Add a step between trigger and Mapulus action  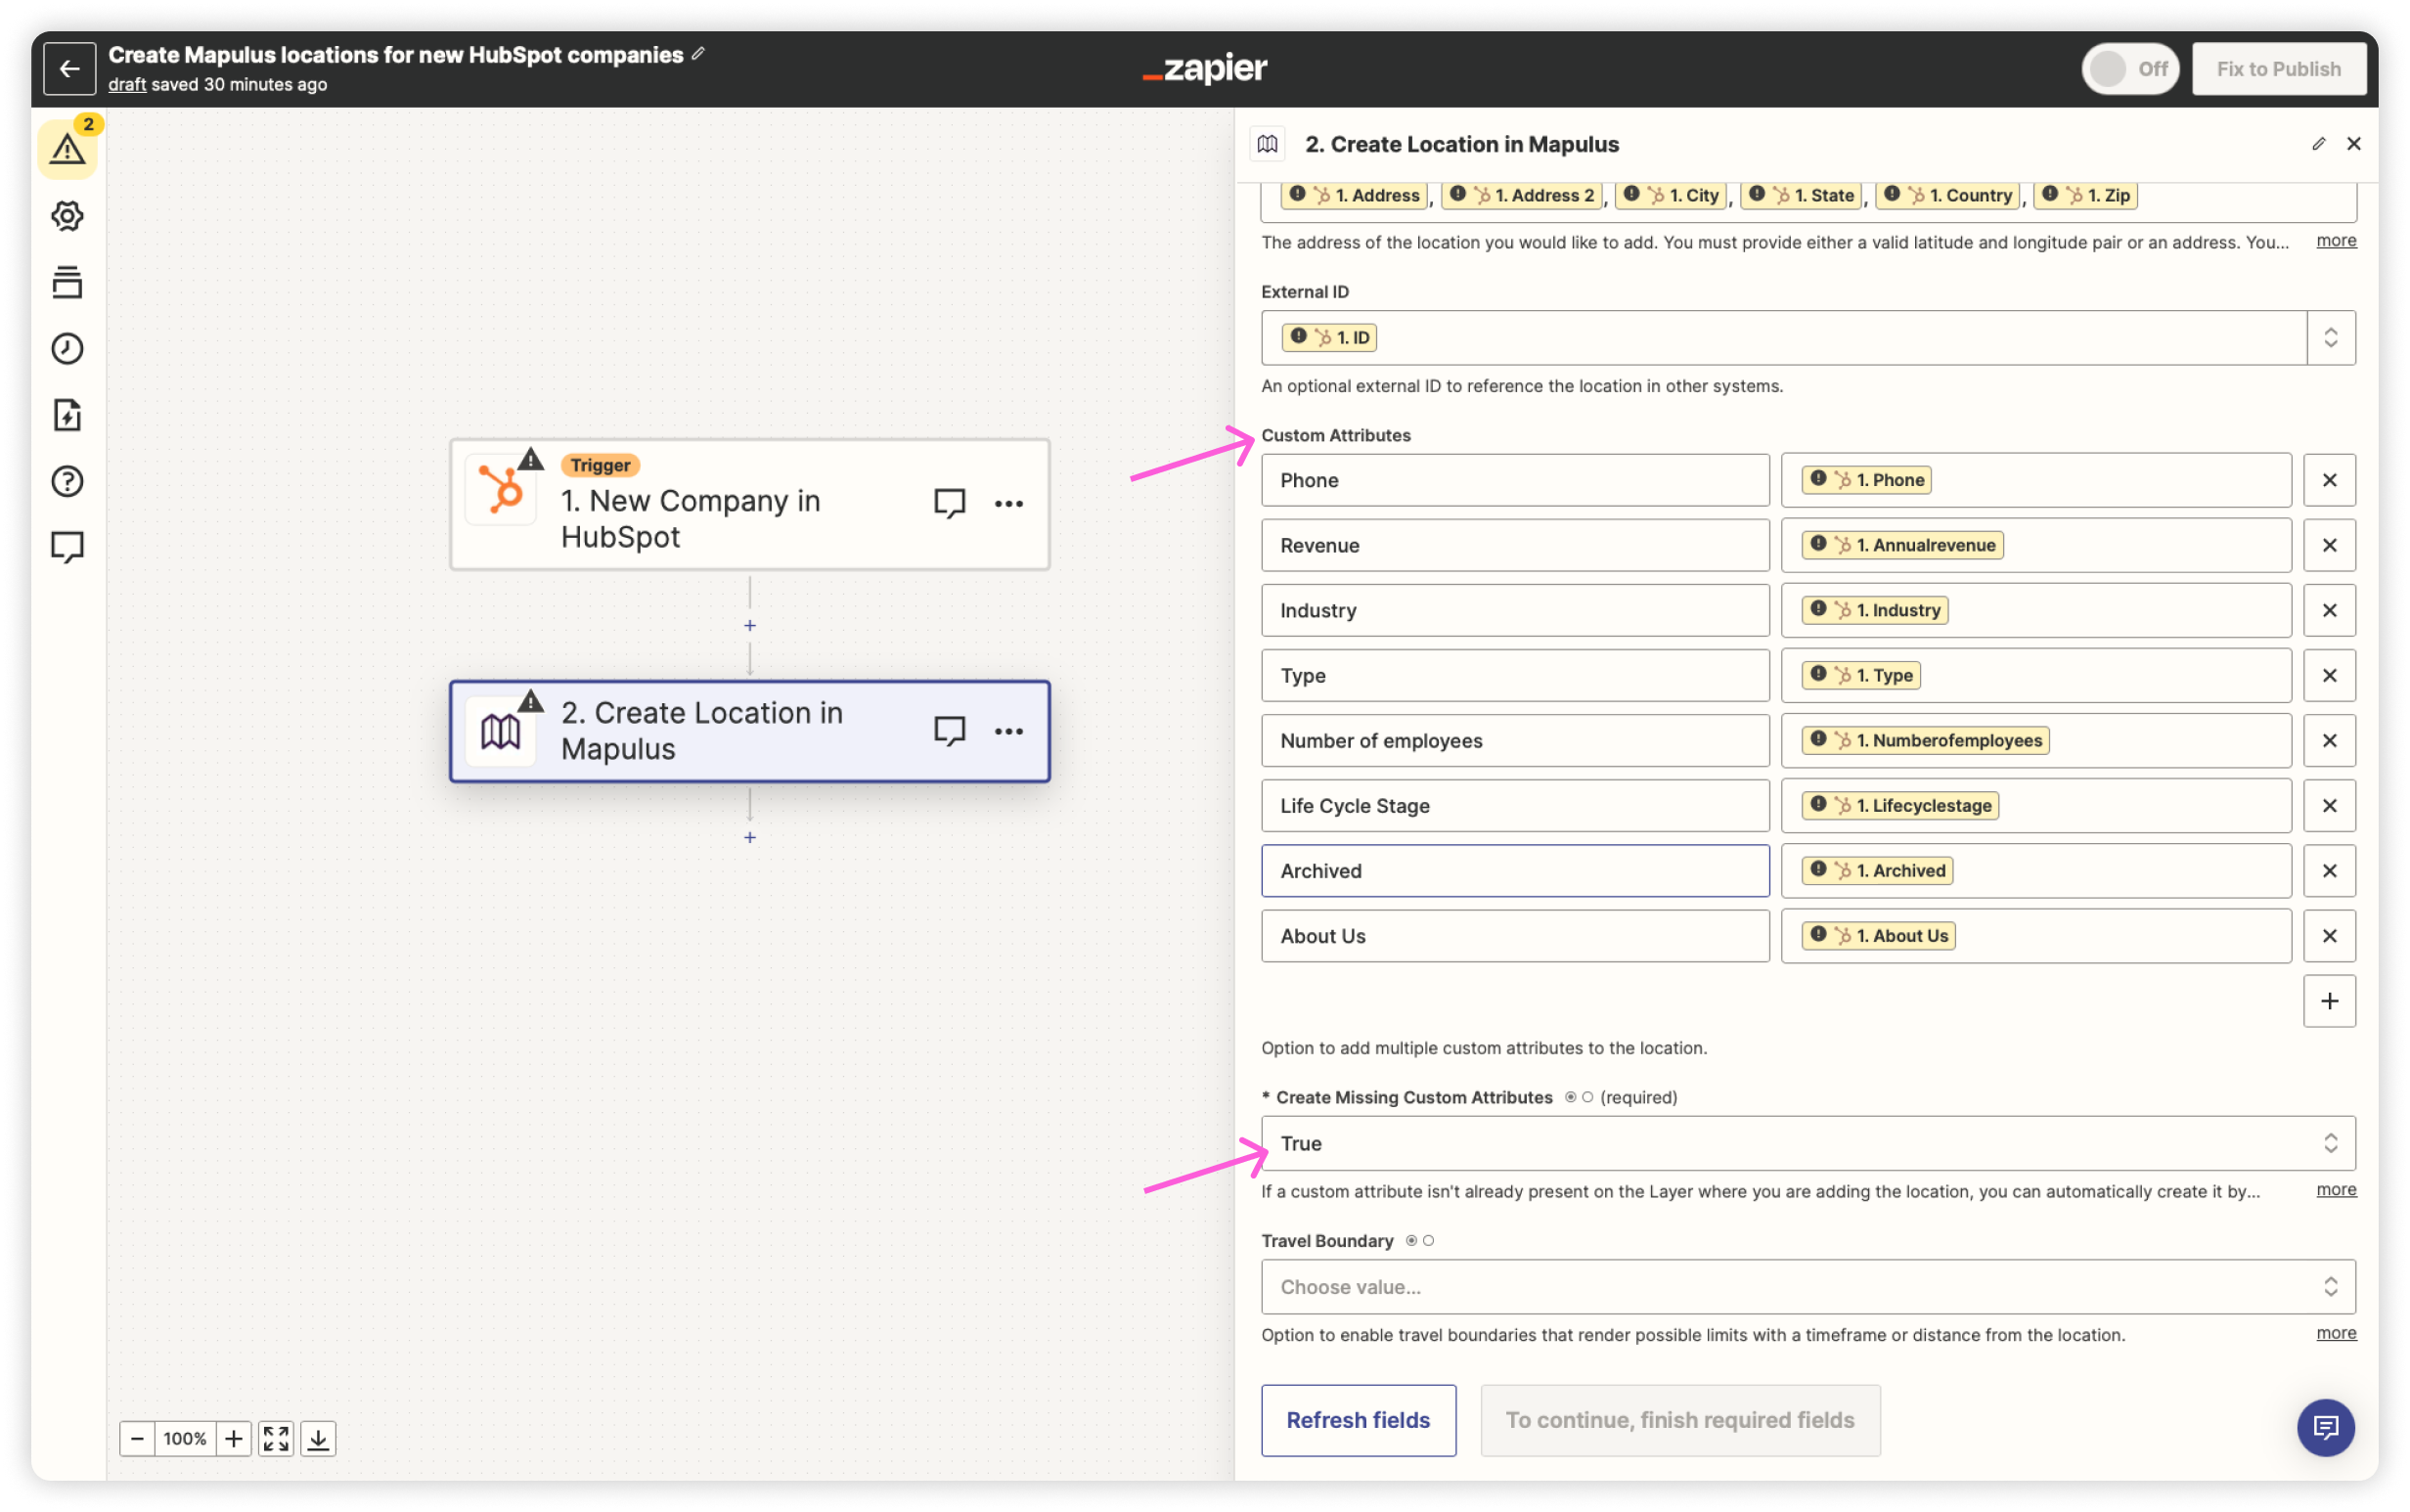coord(750,626)
